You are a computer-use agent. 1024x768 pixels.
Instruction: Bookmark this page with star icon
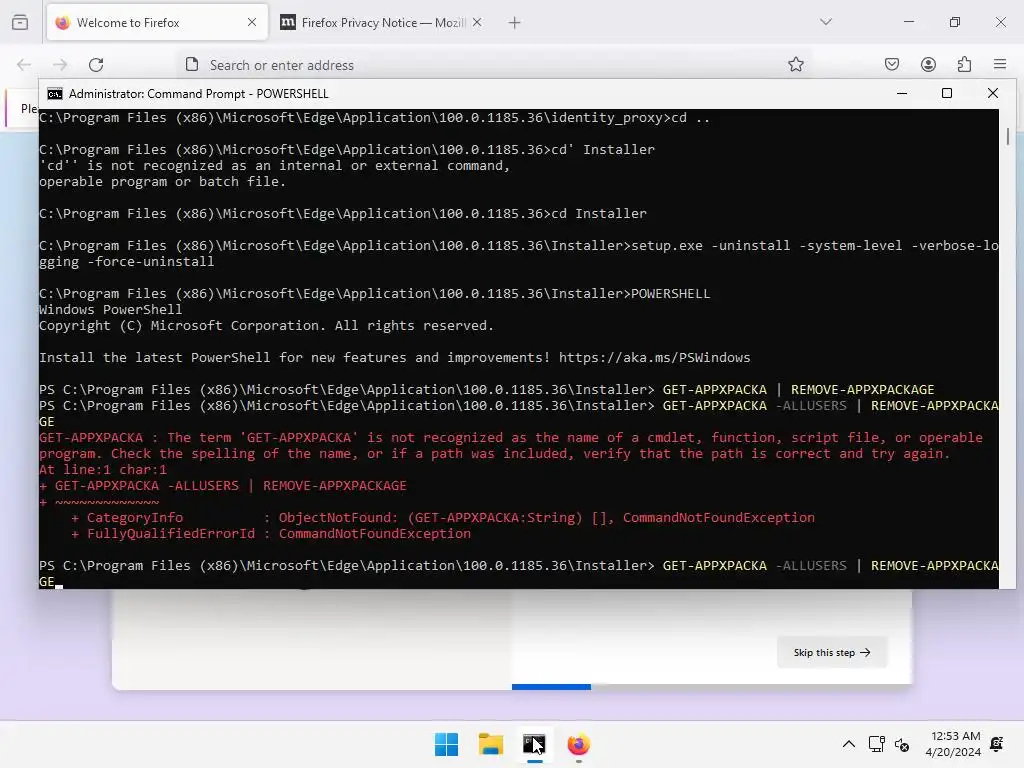coord(795,65)
